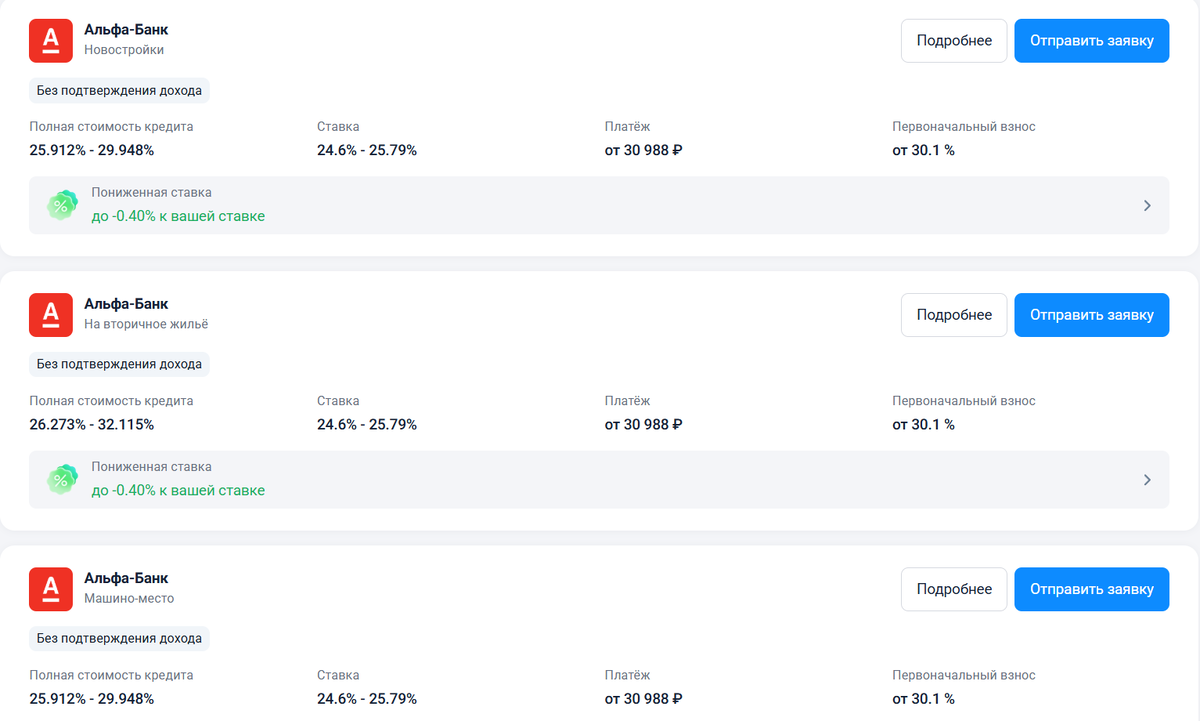Screen dimensions: 1200x721
Task: Click Альфа-Банк title of Машино-место offer
Action: [126, 578]
